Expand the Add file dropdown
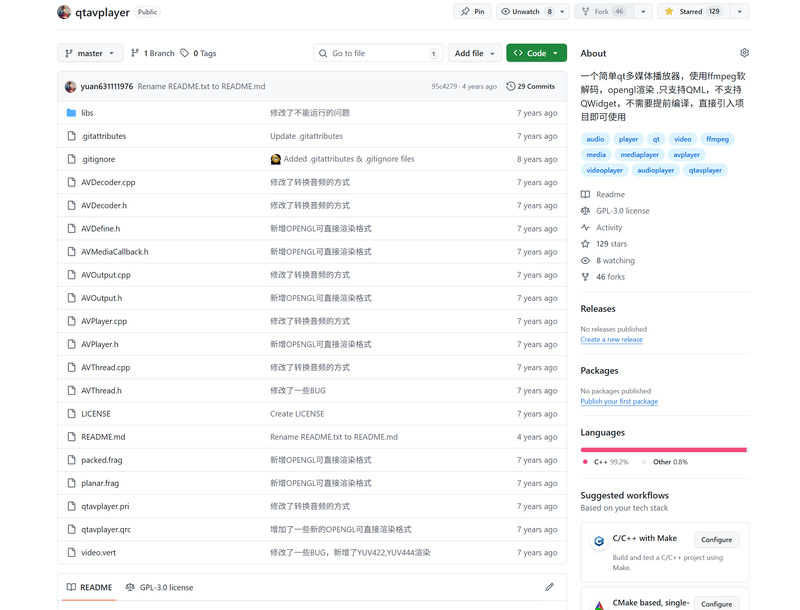 [x=474, y=53]
